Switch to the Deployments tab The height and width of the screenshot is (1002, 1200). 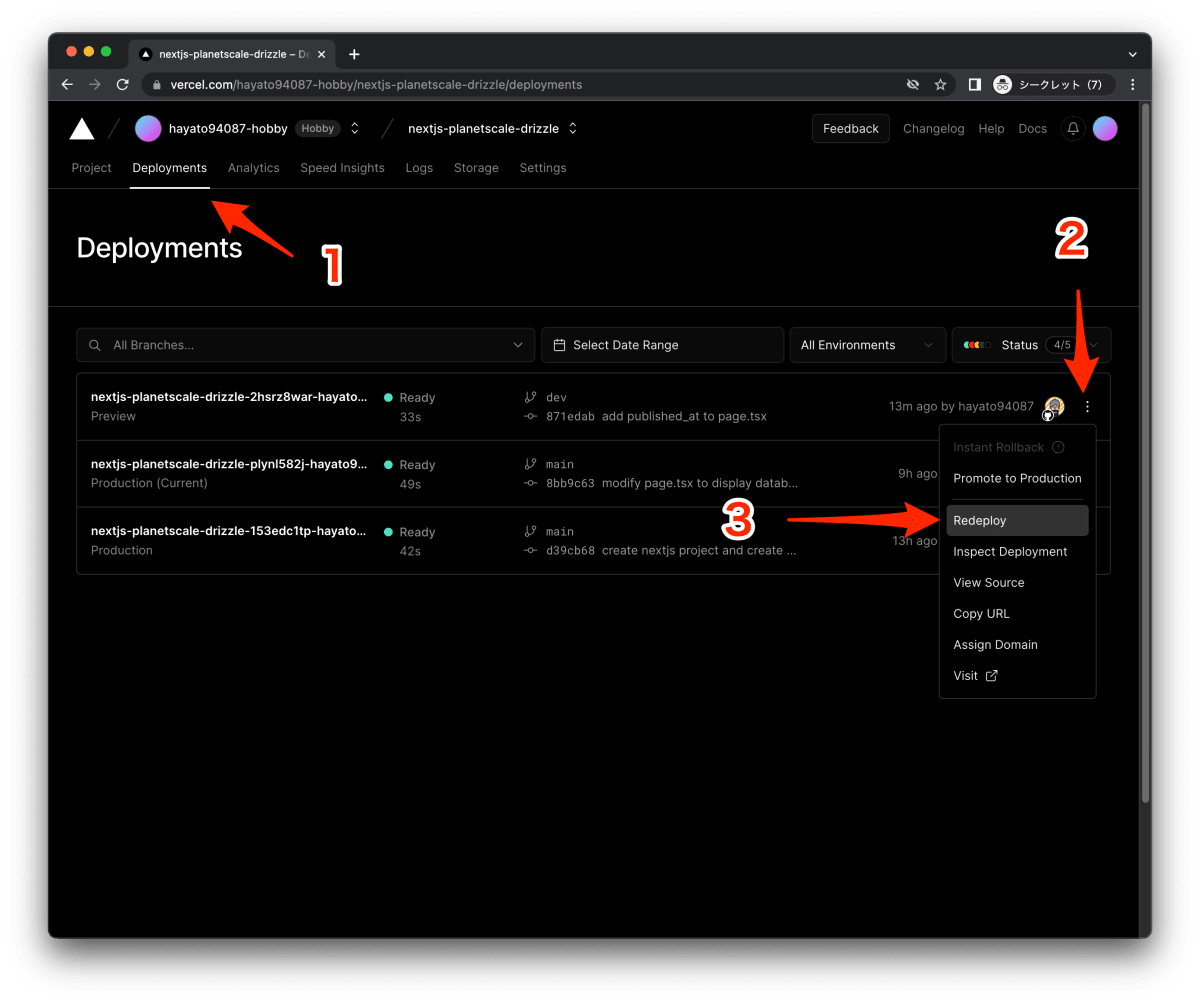(x=170, y=168)
